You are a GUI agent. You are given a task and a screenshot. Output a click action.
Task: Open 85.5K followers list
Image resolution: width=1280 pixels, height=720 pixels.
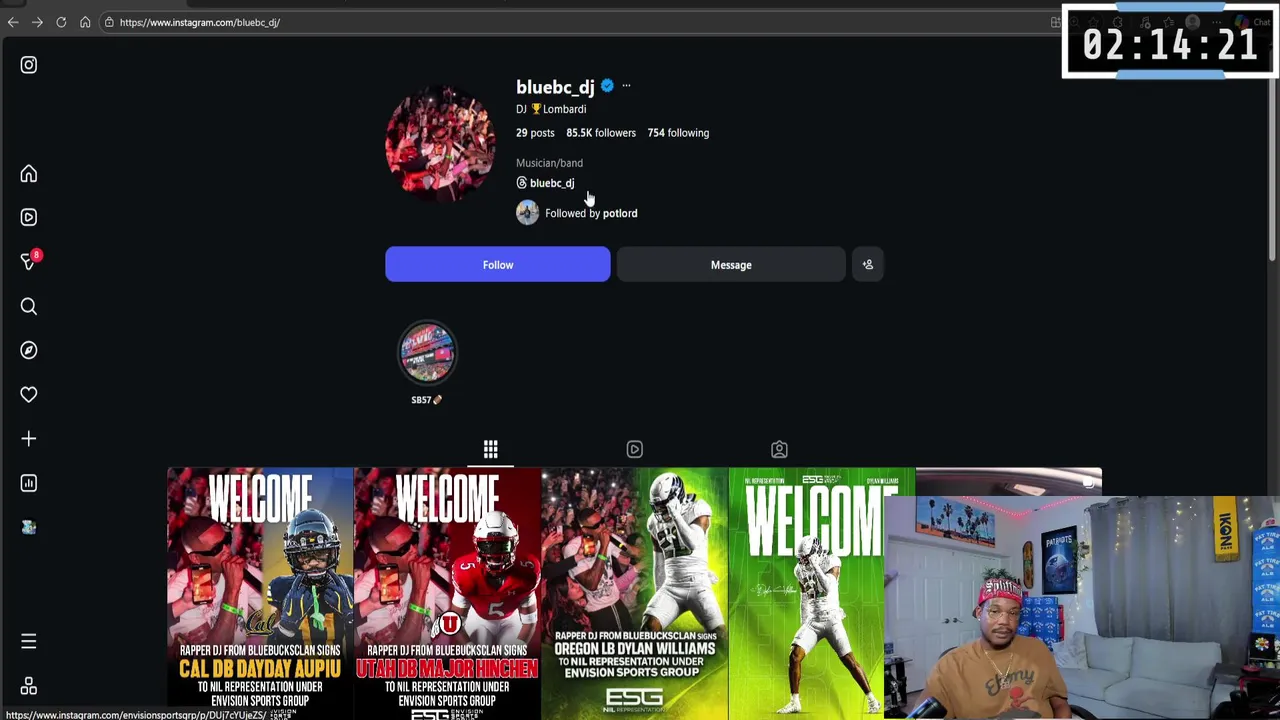point(601,133)
